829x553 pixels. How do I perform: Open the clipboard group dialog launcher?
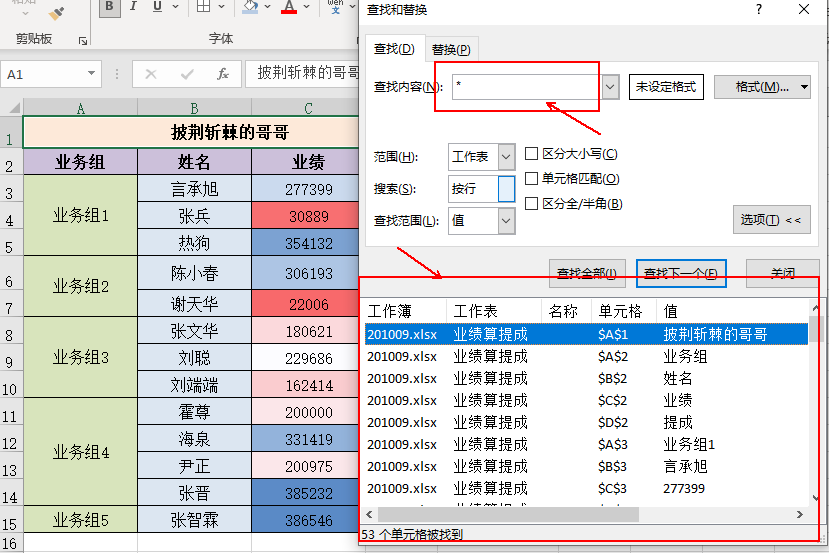coord(83,41)
